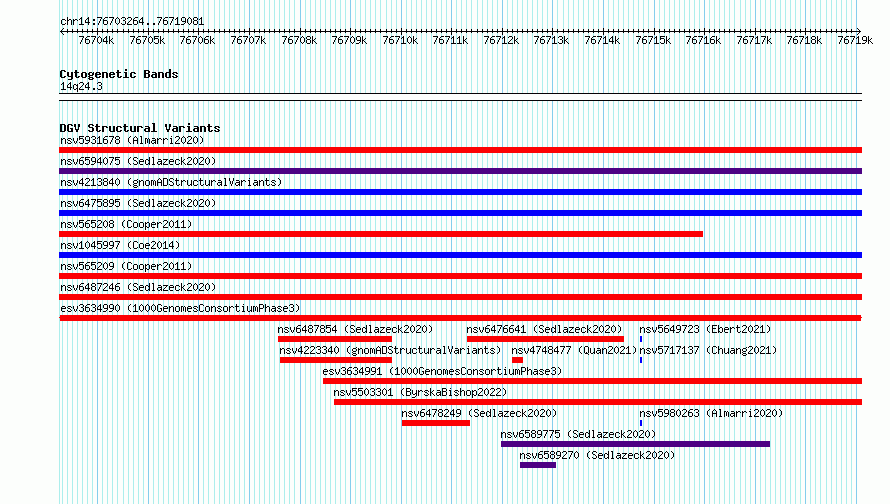
Task: Select the red bar under nsv5931678
Action: [x=460, y=150]
